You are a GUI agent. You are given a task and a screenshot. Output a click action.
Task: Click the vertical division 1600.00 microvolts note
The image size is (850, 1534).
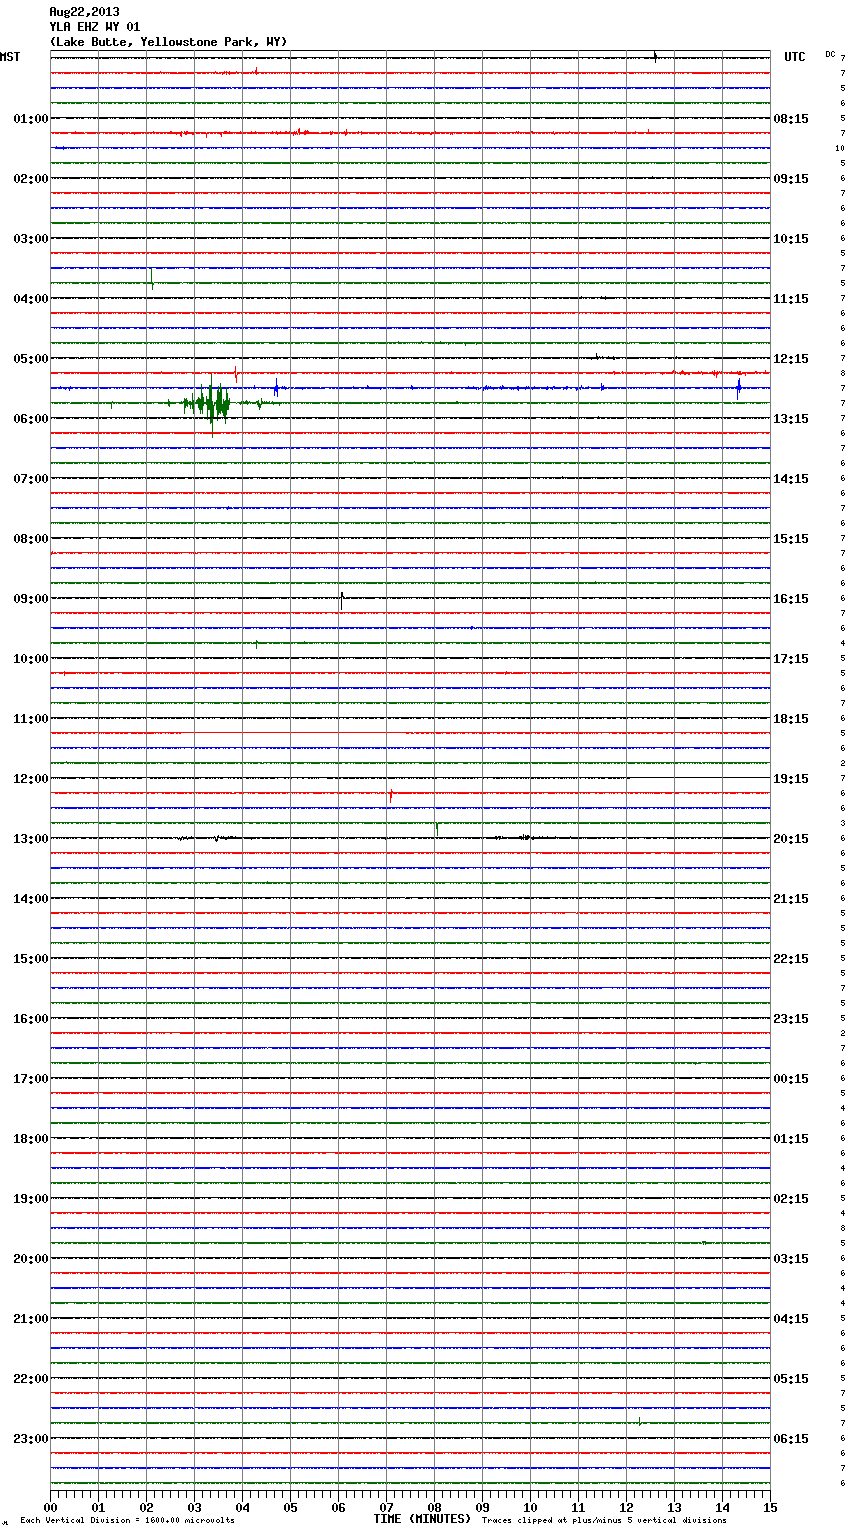[127, 1521]
